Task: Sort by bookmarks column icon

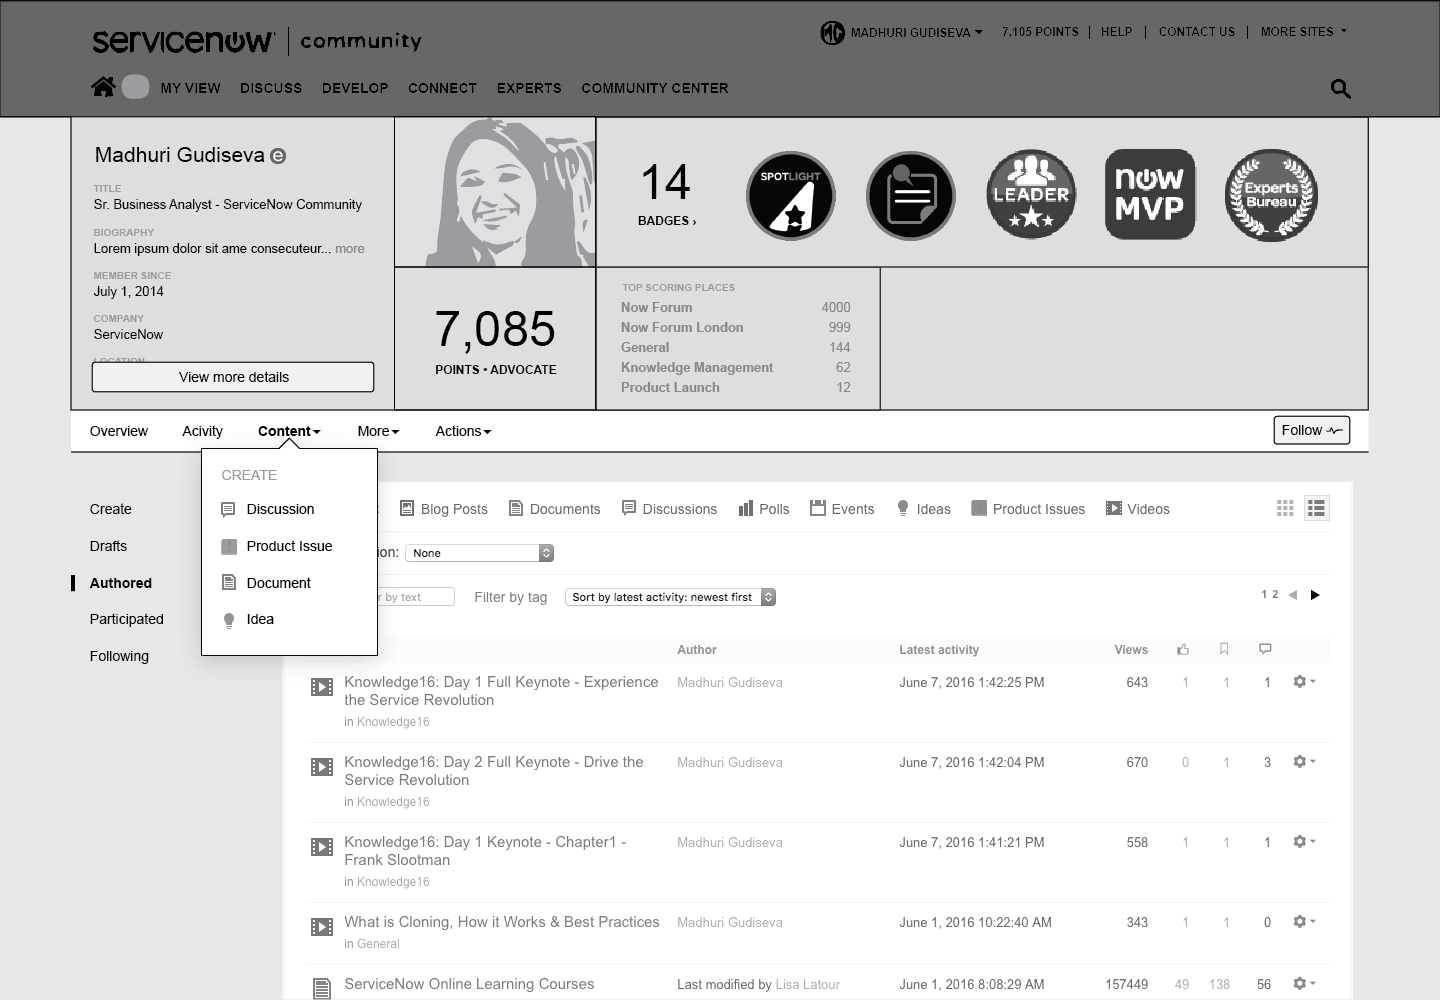Action: tap(1224, 649)
